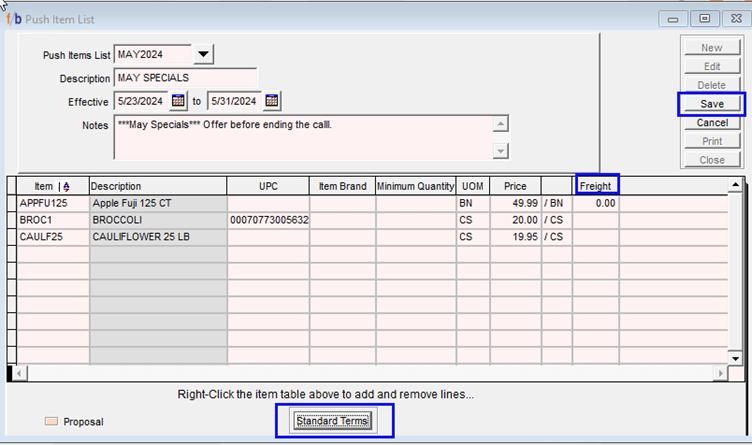The height and width of the screenshot is (445, 752).
Task: Open the Effective start date calendar picker
Action: coord(179,101)
